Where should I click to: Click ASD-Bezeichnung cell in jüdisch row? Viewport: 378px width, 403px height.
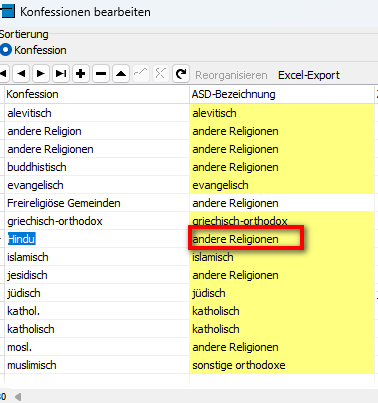tap(282, 293)
